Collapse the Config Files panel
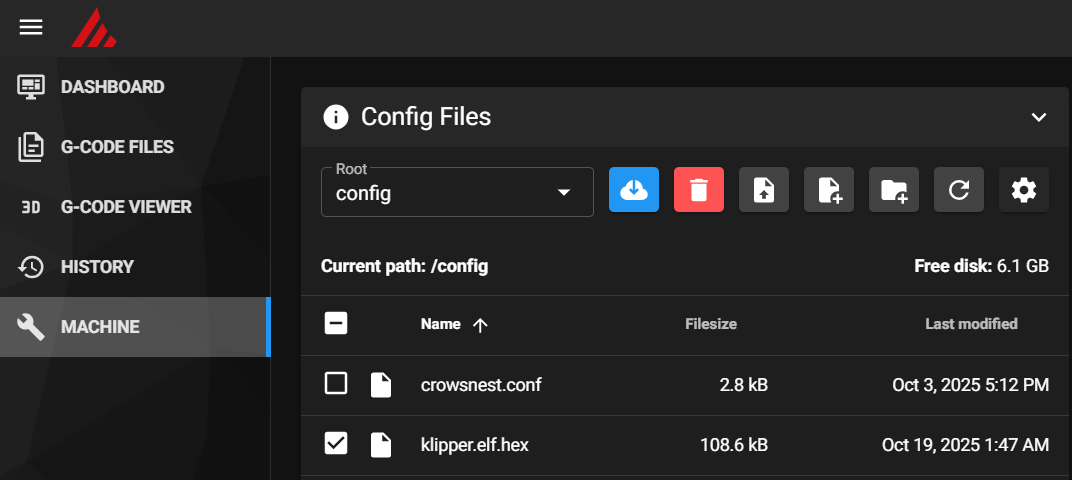This screenshot has width=1072, height=480. pos(1039,117)
